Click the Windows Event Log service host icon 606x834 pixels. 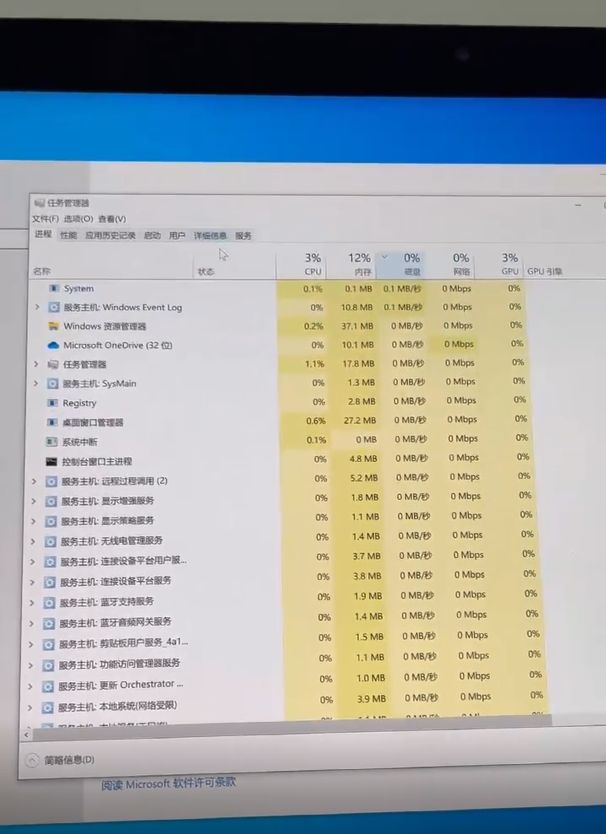[x=54, y=307]
